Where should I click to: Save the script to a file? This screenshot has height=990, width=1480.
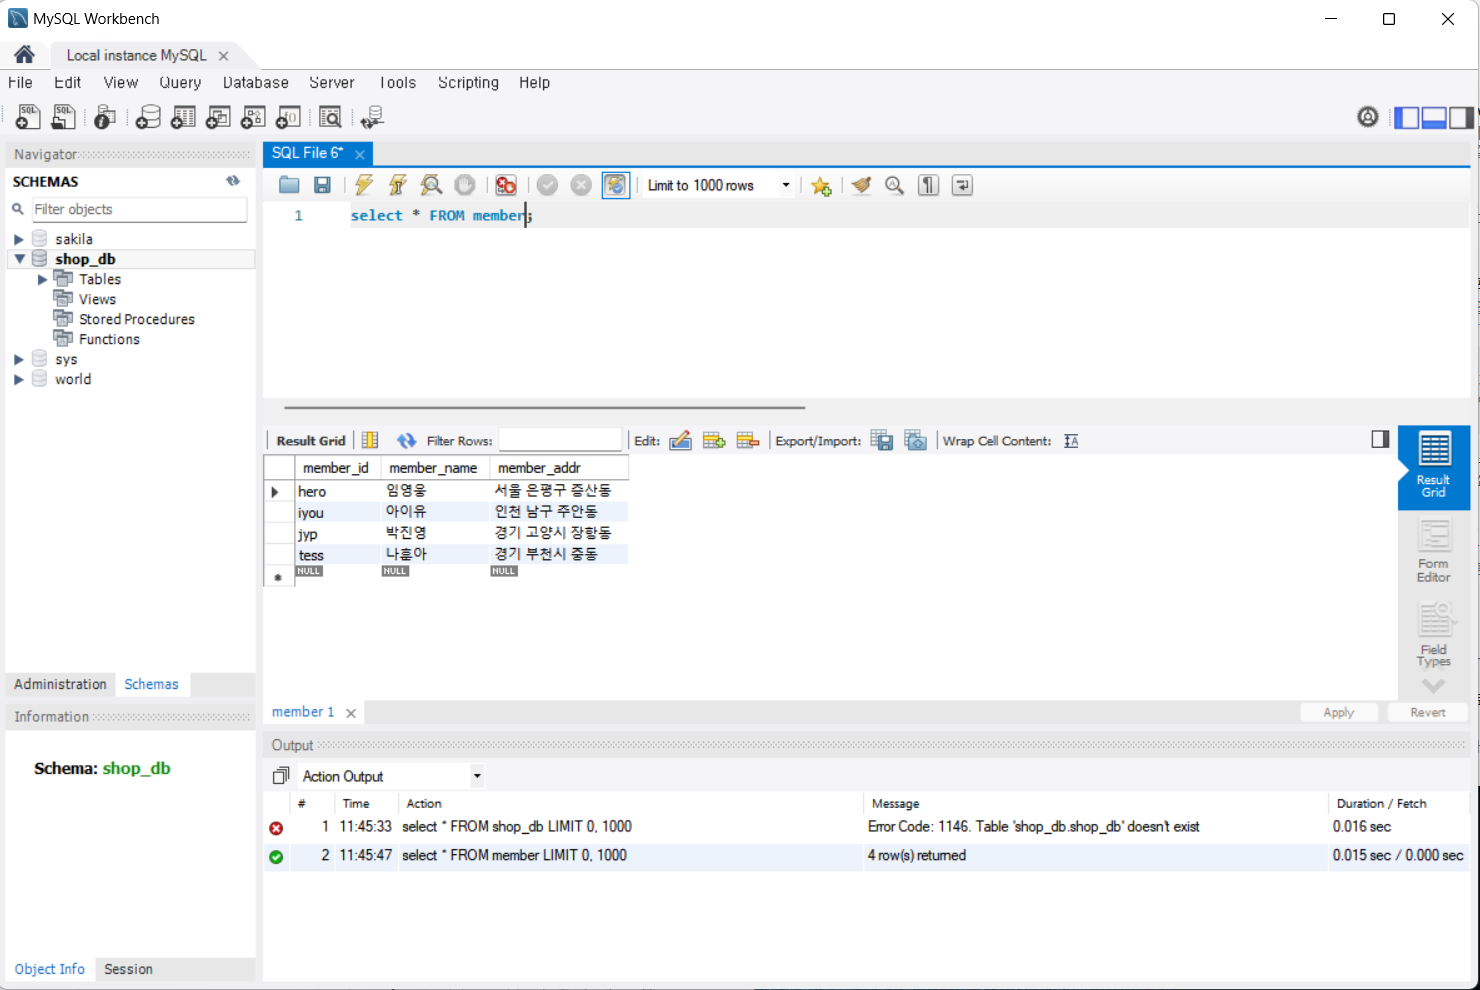[322, 185]
